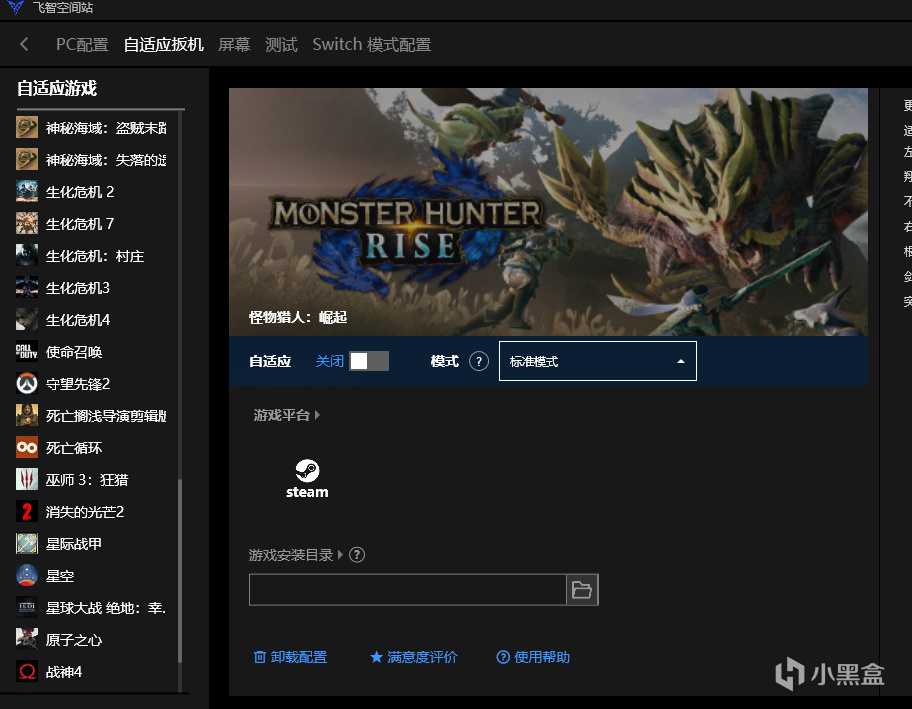Open the Switch 模式配置 tab
This screenshot has height=709, width=912.
tap(372, 44)
